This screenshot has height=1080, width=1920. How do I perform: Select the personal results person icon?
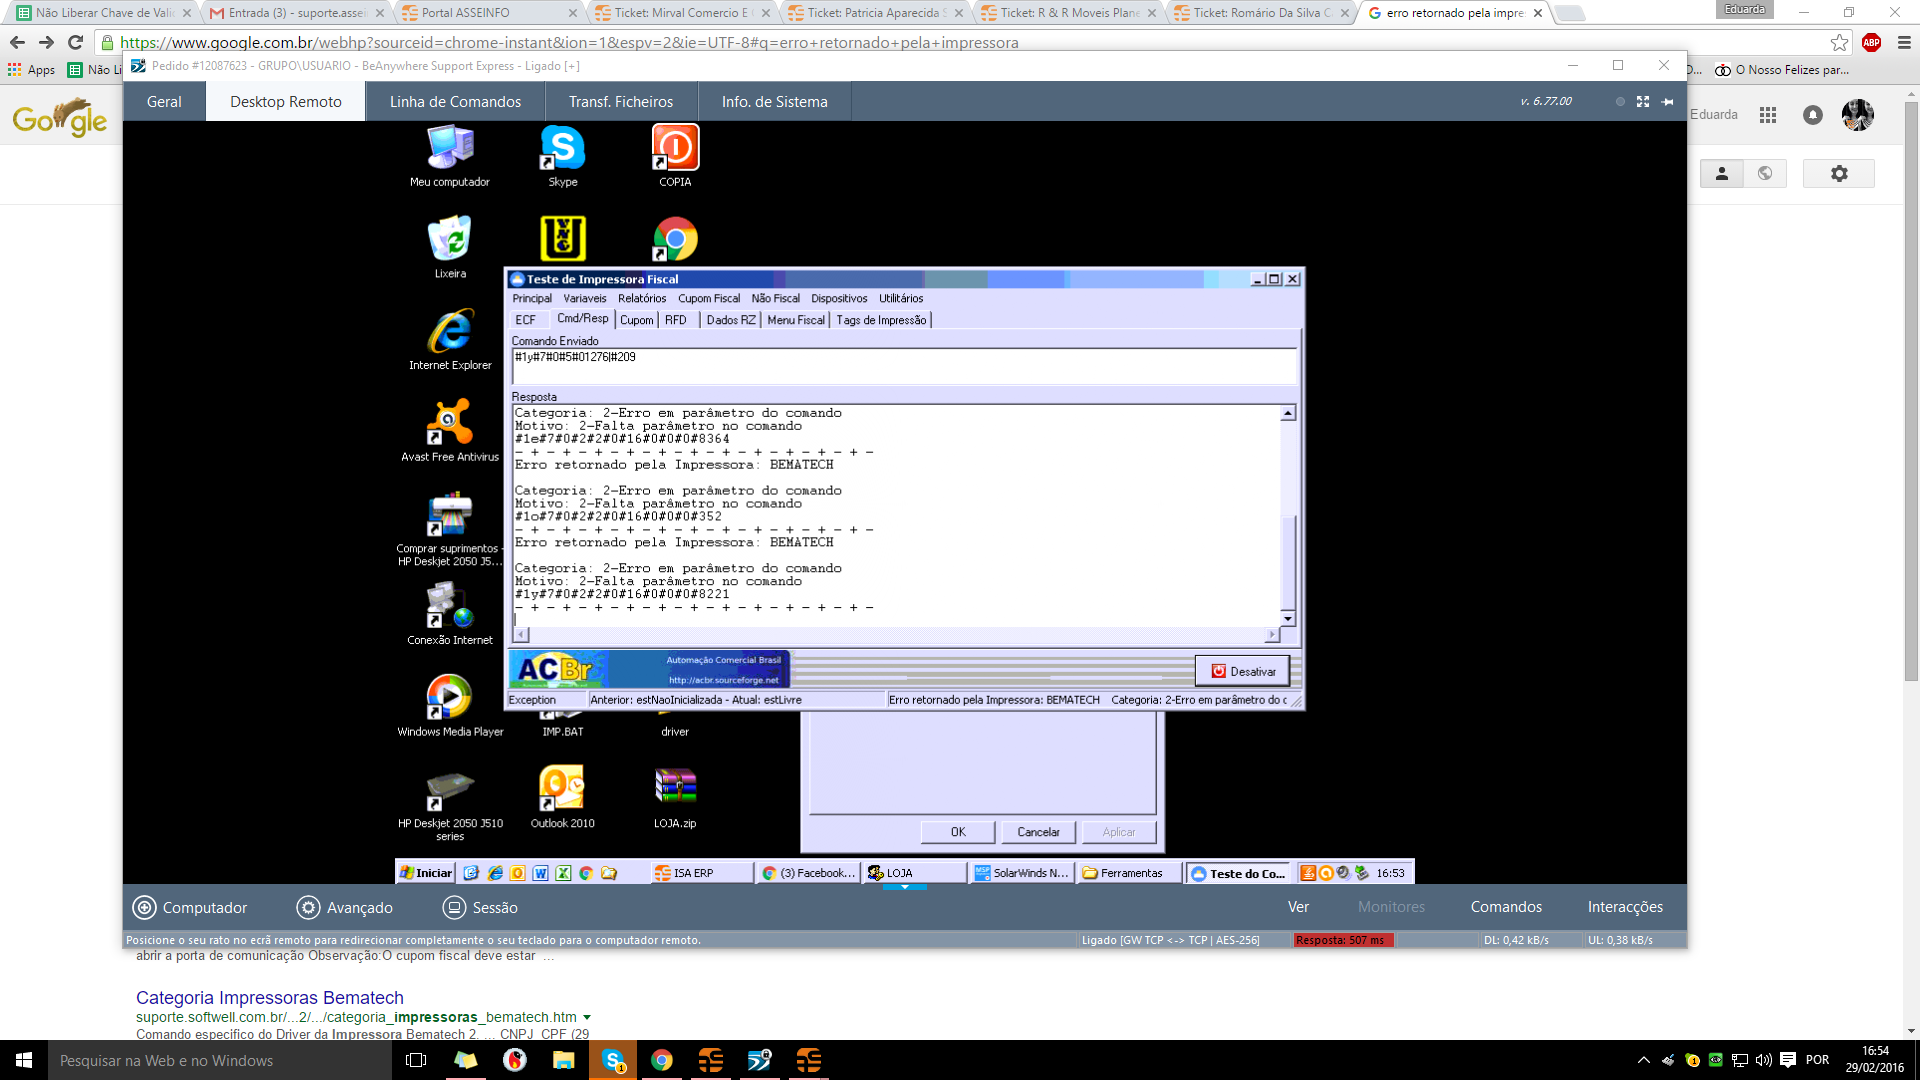(x=1722, y=174)
